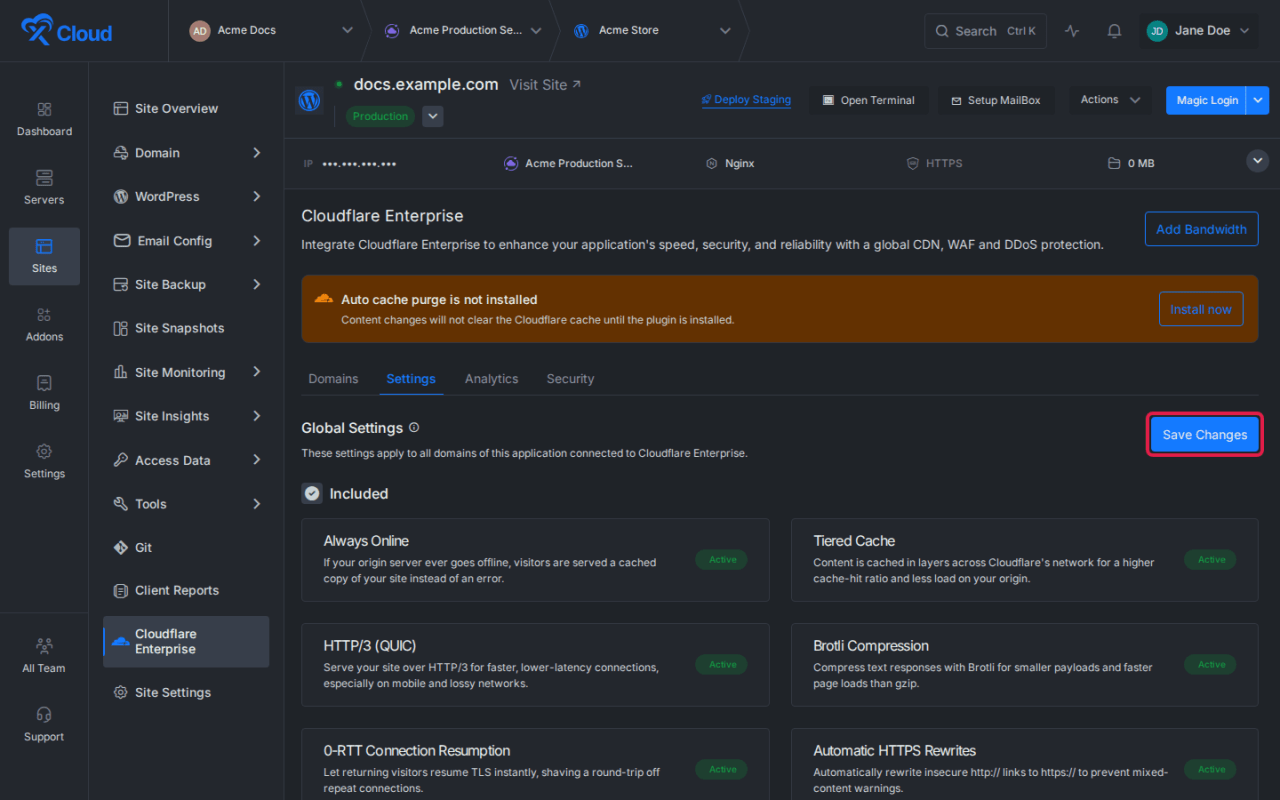This screenshot has height=800, width=1280.
Task: Click Tiered Cache Active badge
Action: coord(1211,560)
